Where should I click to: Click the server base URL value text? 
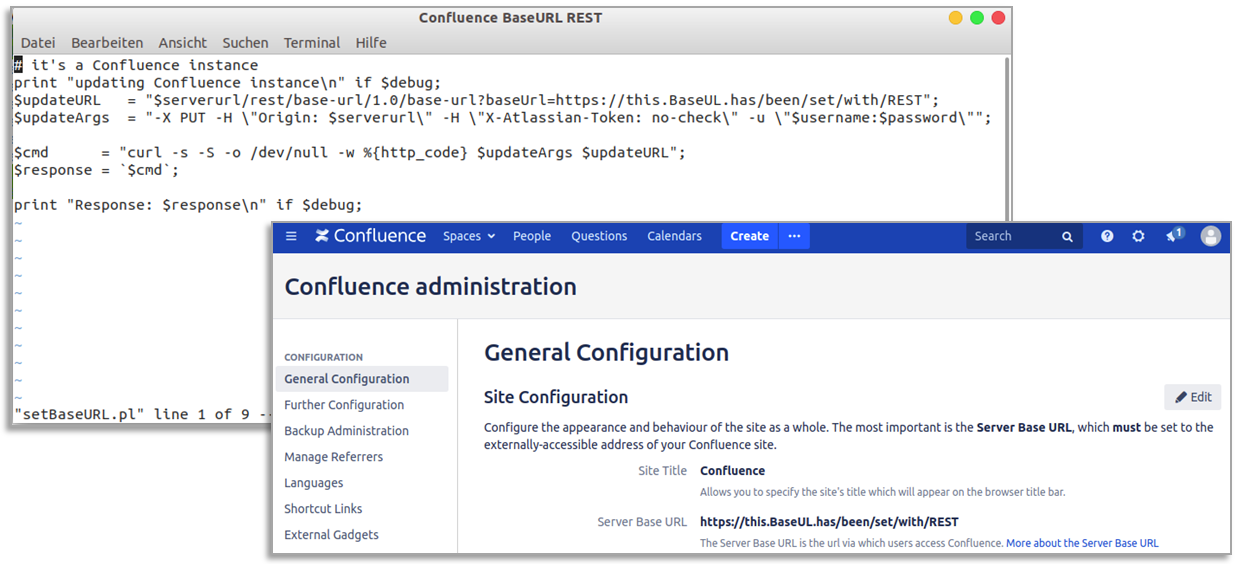click(829, 522)
